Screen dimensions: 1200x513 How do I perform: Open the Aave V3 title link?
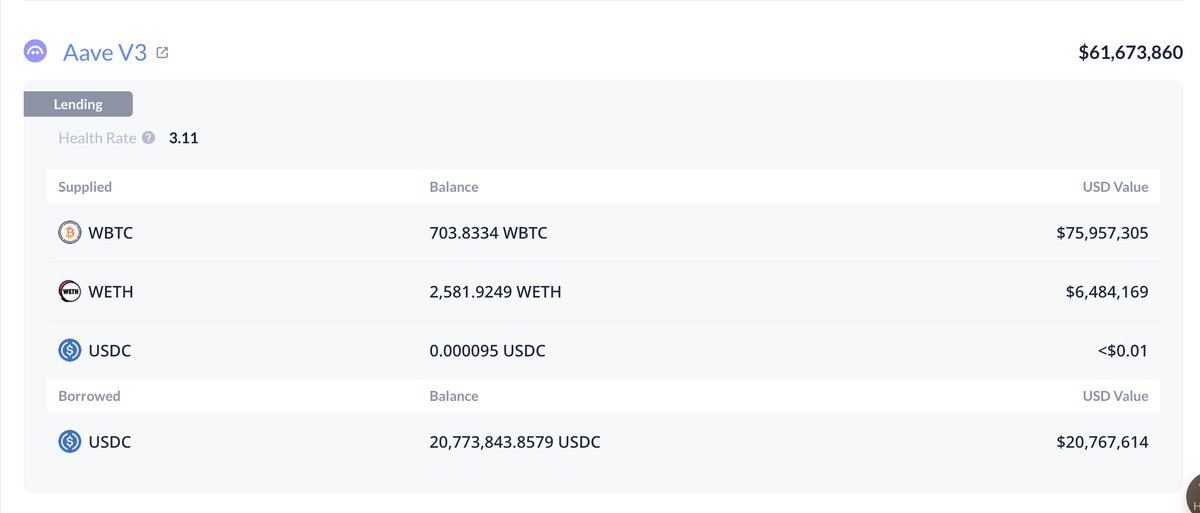click(104, 53)
